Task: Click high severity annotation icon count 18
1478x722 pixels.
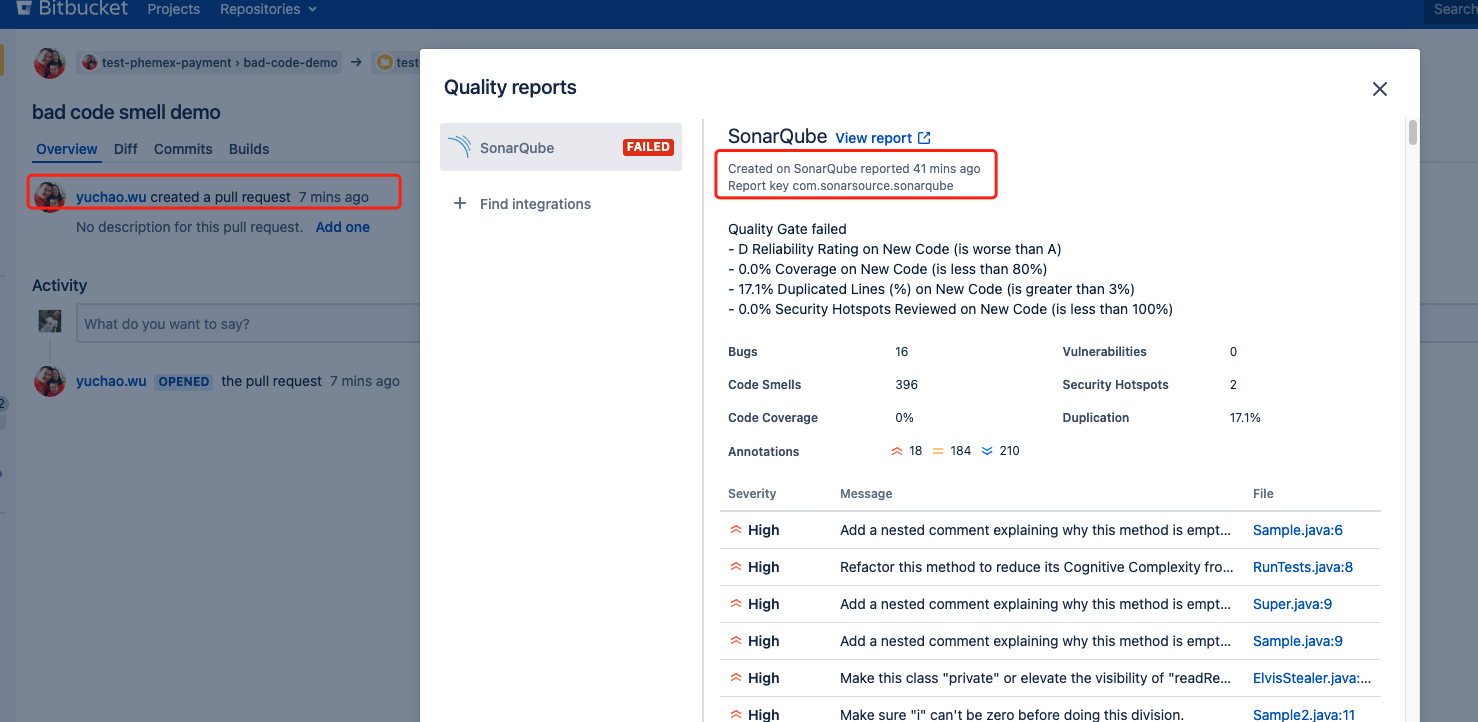Action: pyautogui.click(x=906, y=451)
